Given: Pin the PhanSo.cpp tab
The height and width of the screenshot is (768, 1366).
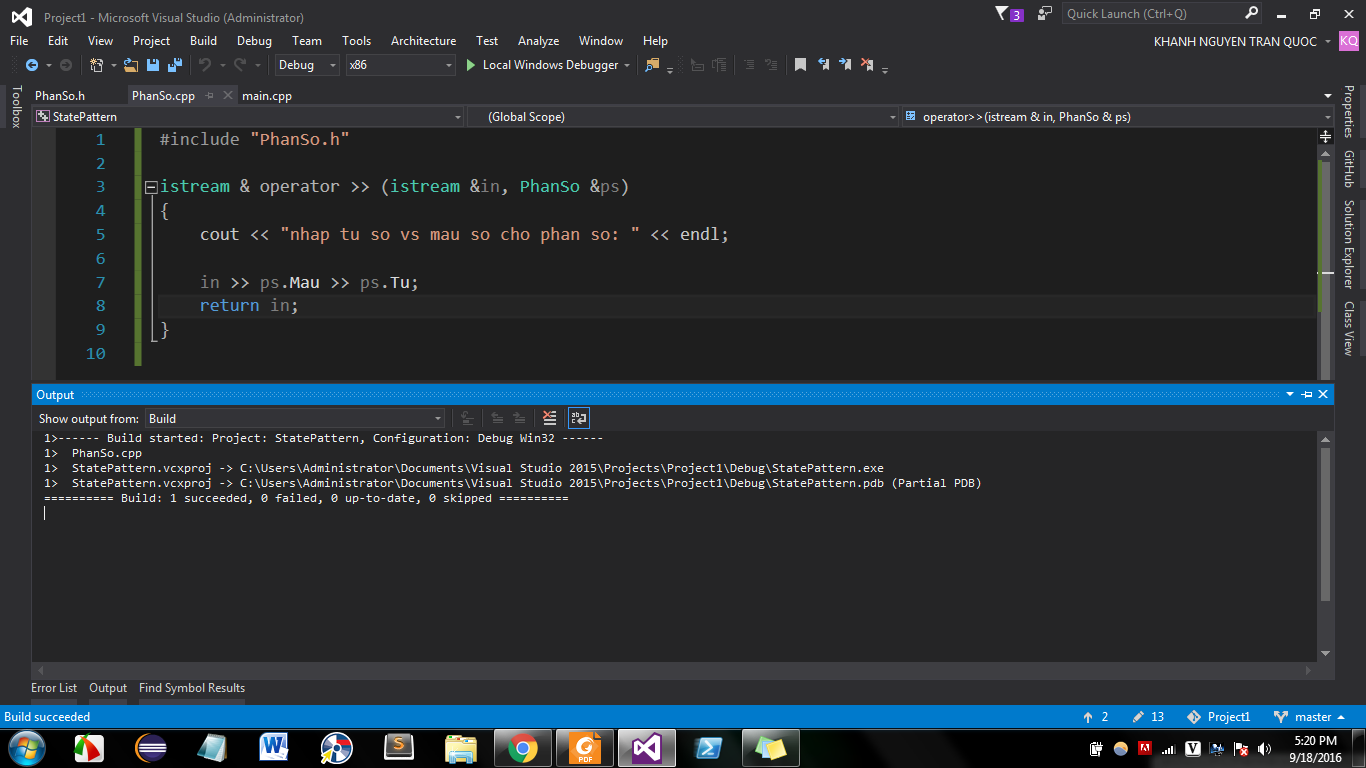Looking at the screenshot, I should click(x=209, y=96).
